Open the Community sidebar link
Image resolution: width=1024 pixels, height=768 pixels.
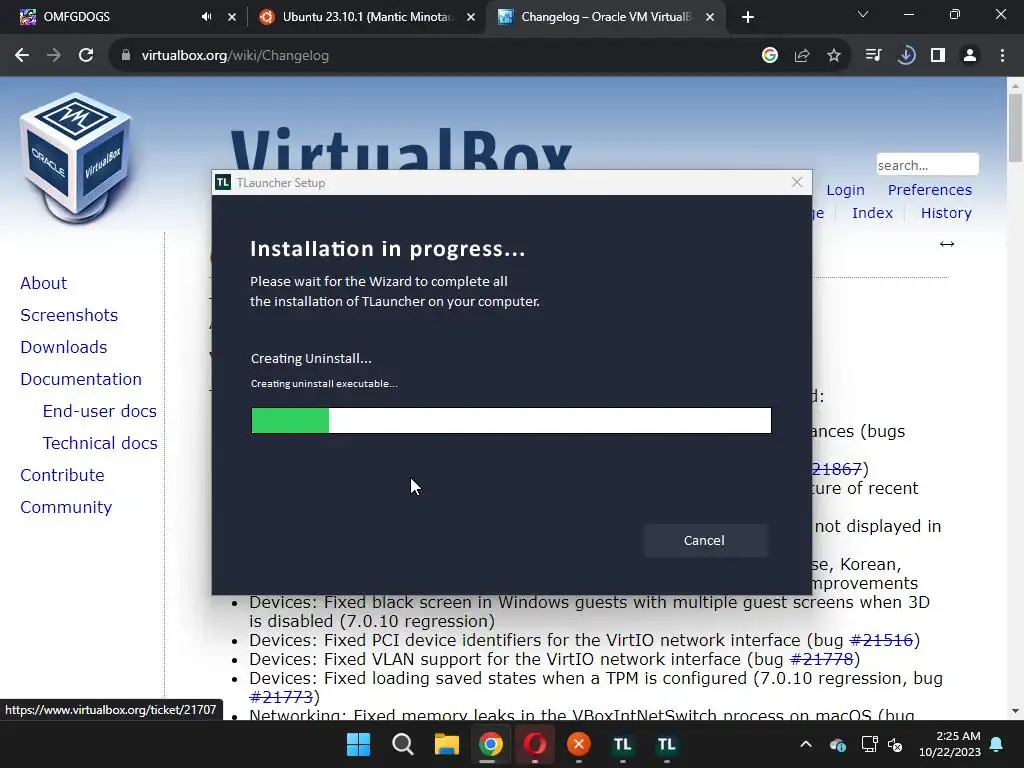pyautogui.click(x=66, y=507)
